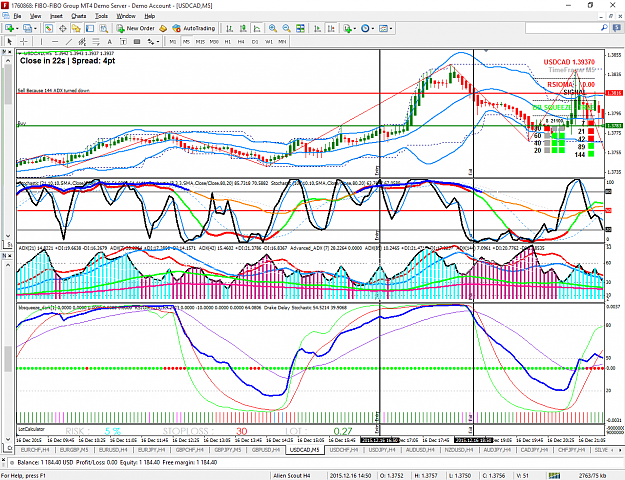Open the View menu
The width and height of the screenshot is (625, 480).
[x=35, y=16]
